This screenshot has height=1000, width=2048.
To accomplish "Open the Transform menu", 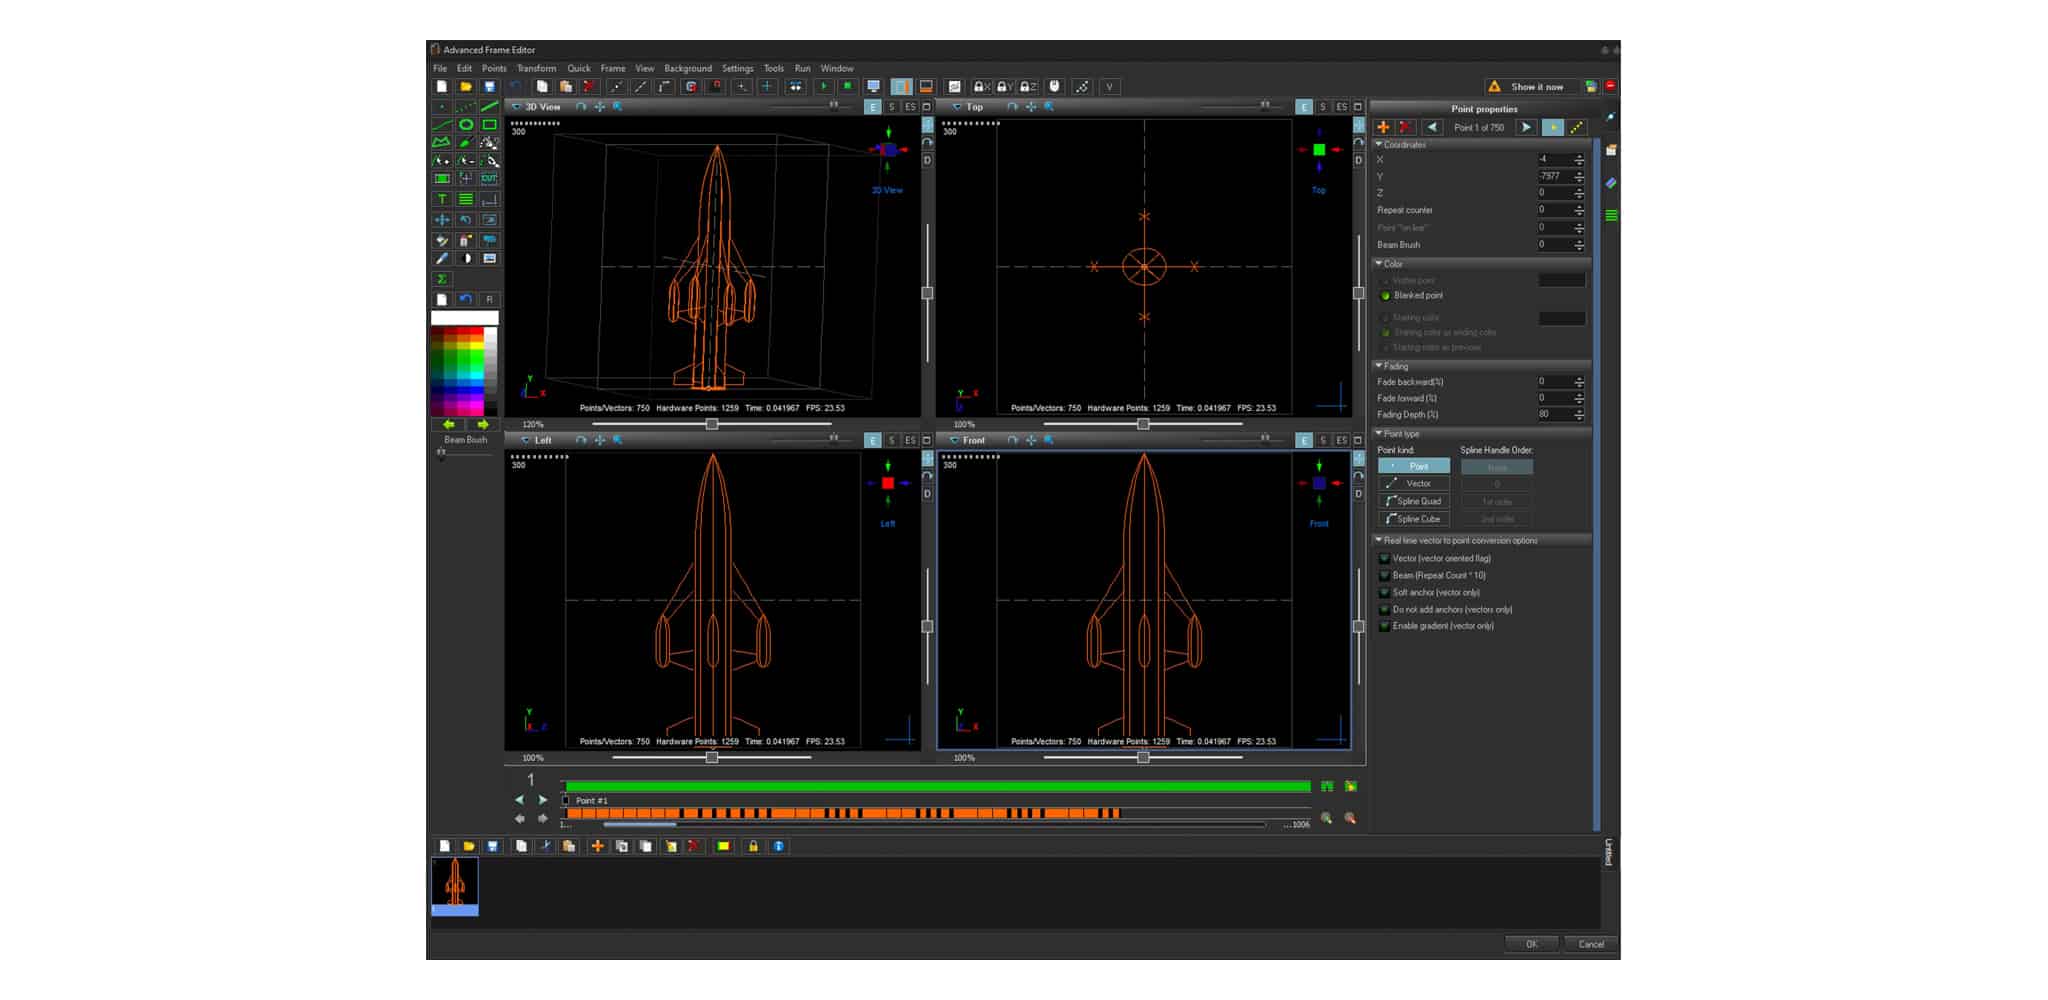I will tap(536, 69).
